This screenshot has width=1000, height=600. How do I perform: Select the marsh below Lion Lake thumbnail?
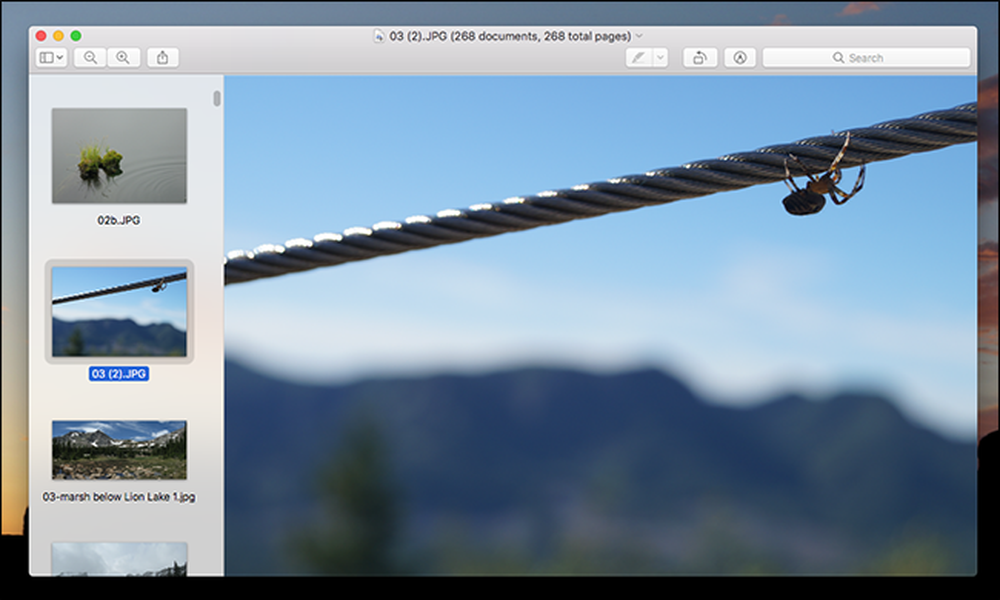point(119,450)
